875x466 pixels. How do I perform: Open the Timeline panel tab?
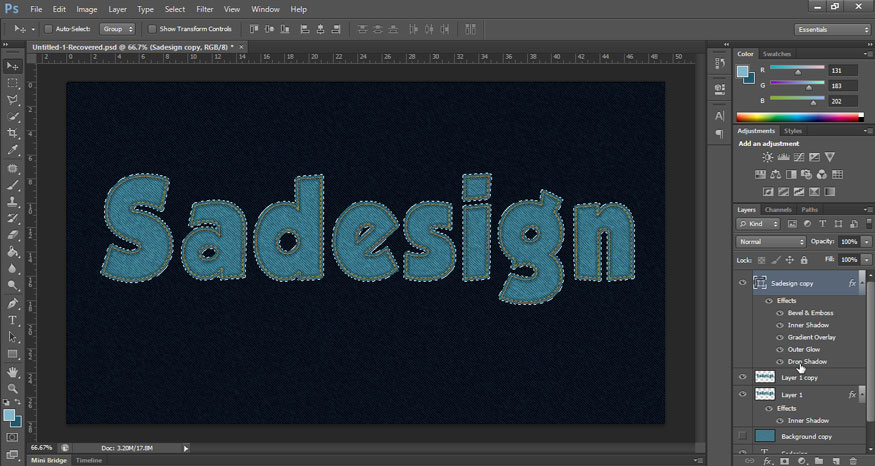tap(89, 460)
